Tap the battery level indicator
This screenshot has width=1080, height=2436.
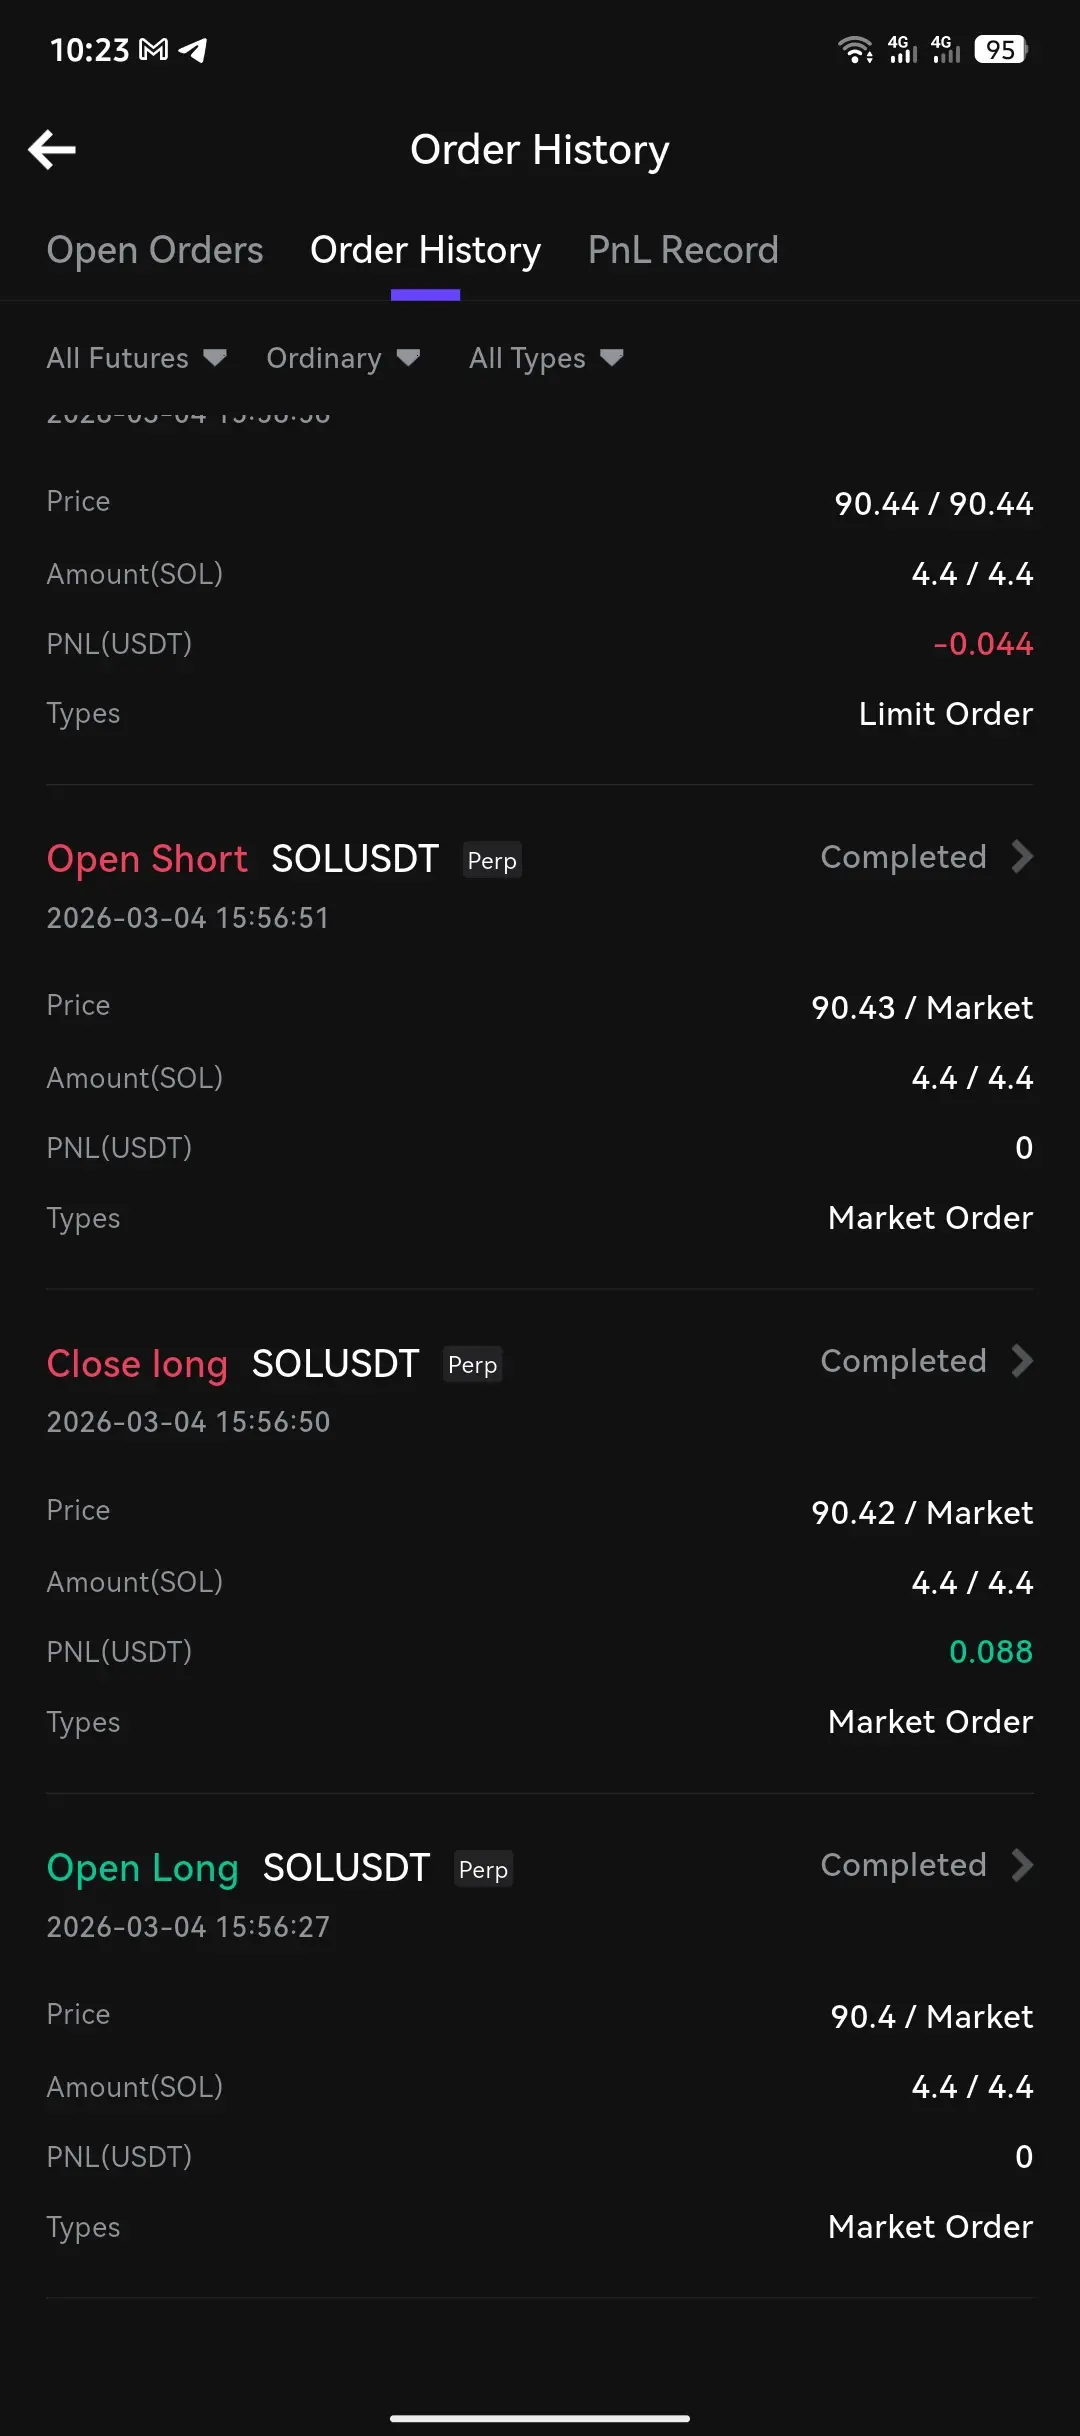(x=1000, y=49)
